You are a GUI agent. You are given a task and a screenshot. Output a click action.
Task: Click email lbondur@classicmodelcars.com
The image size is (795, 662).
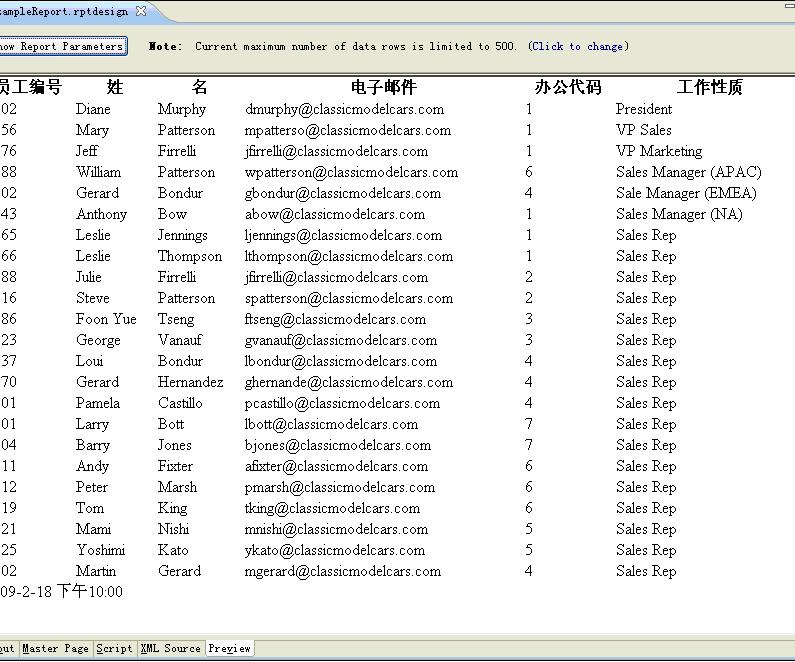pyautogui.click(x=341, y=361)
